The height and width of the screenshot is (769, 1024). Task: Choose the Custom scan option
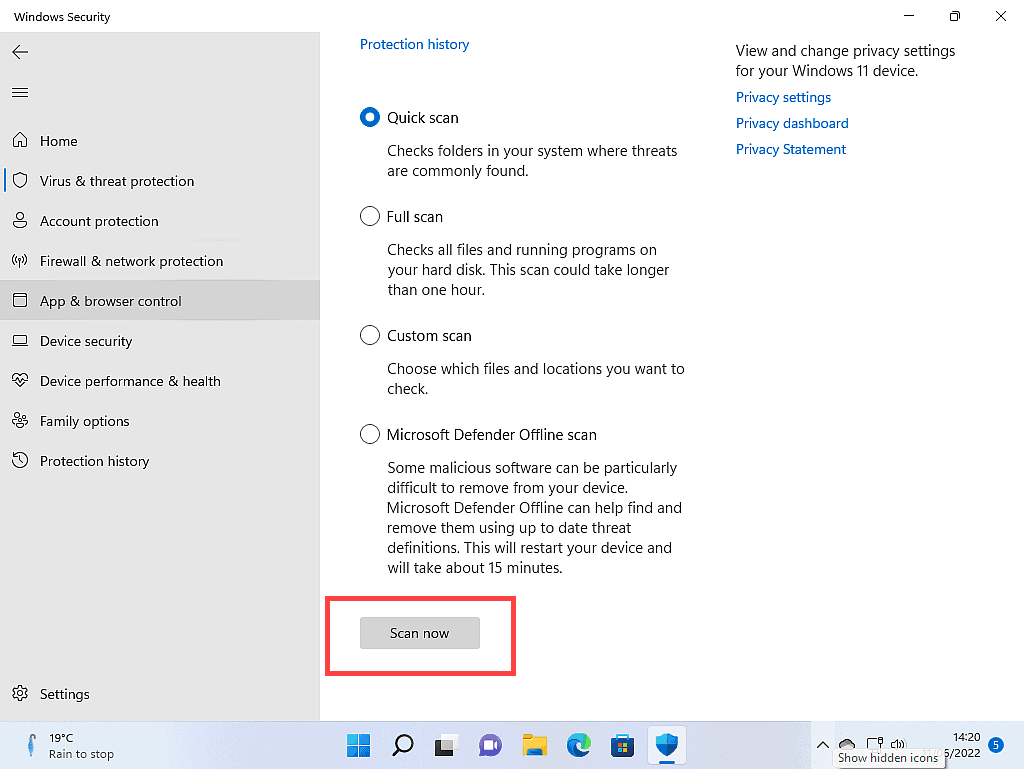(370, 335)
